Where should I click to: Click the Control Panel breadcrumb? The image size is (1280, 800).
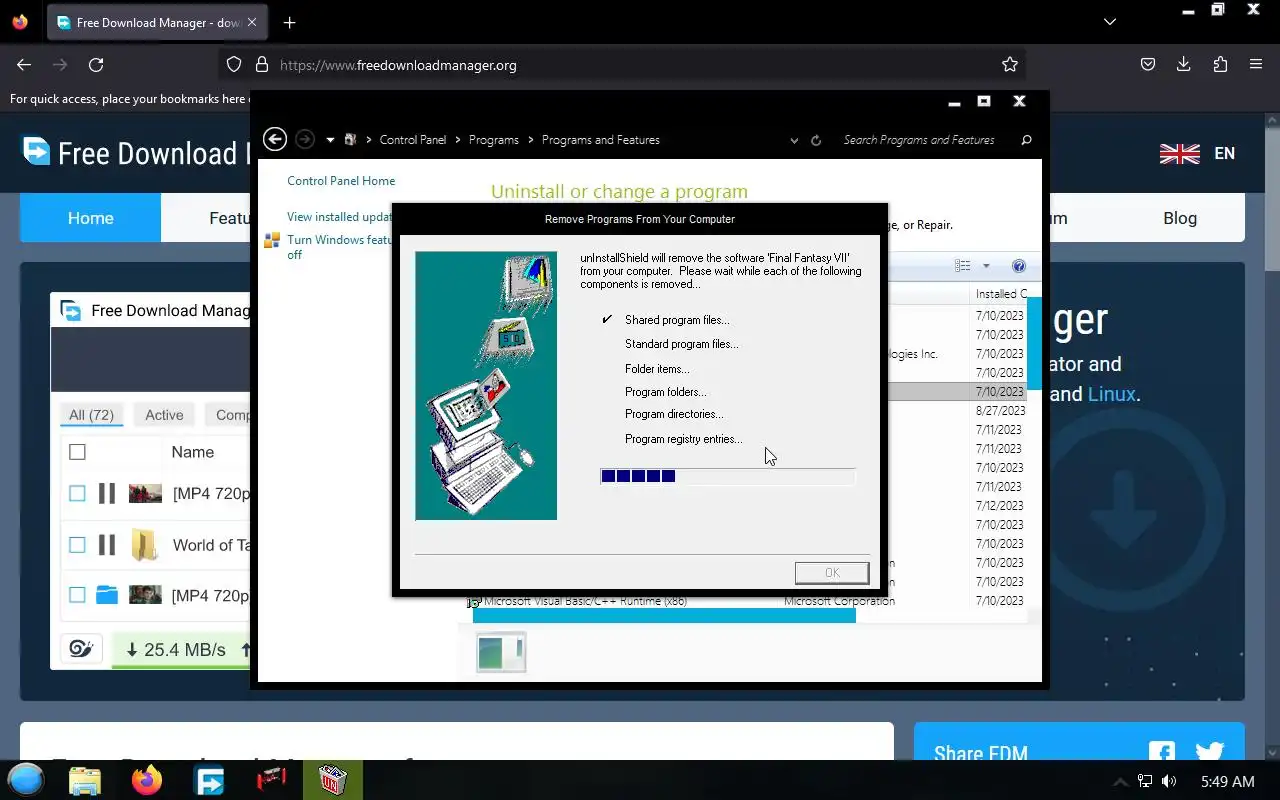click(413, 140)
